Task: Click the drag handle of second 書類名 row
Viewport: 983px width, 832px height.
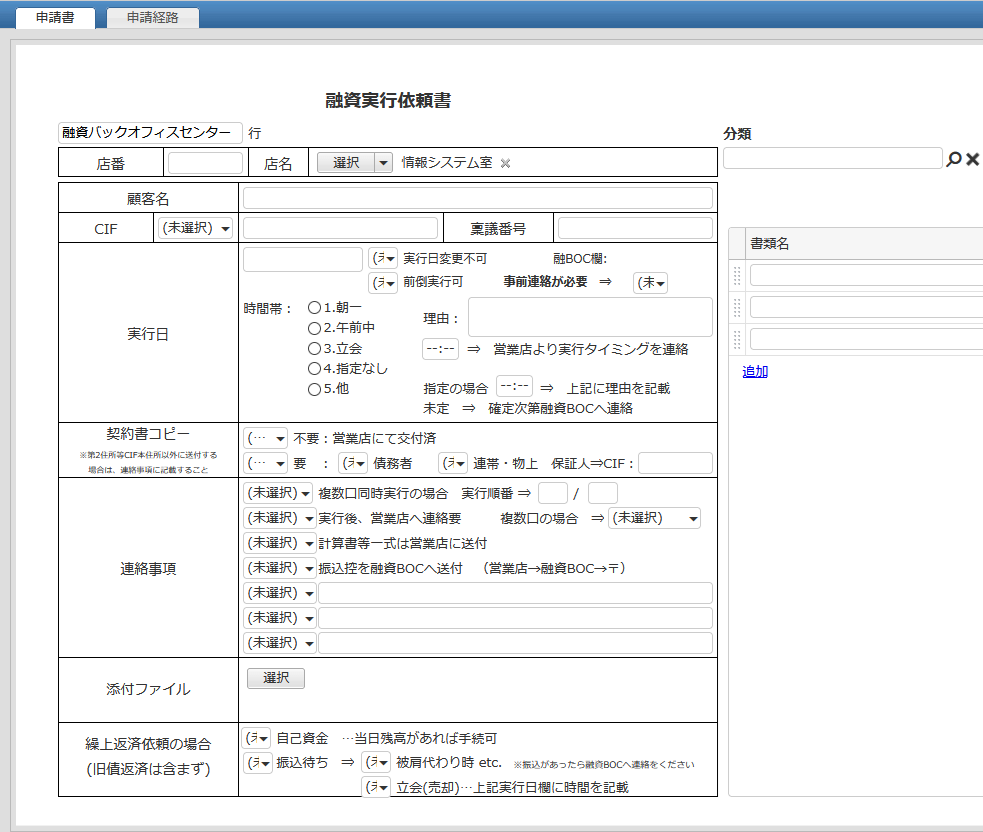Action: [738, 307]
